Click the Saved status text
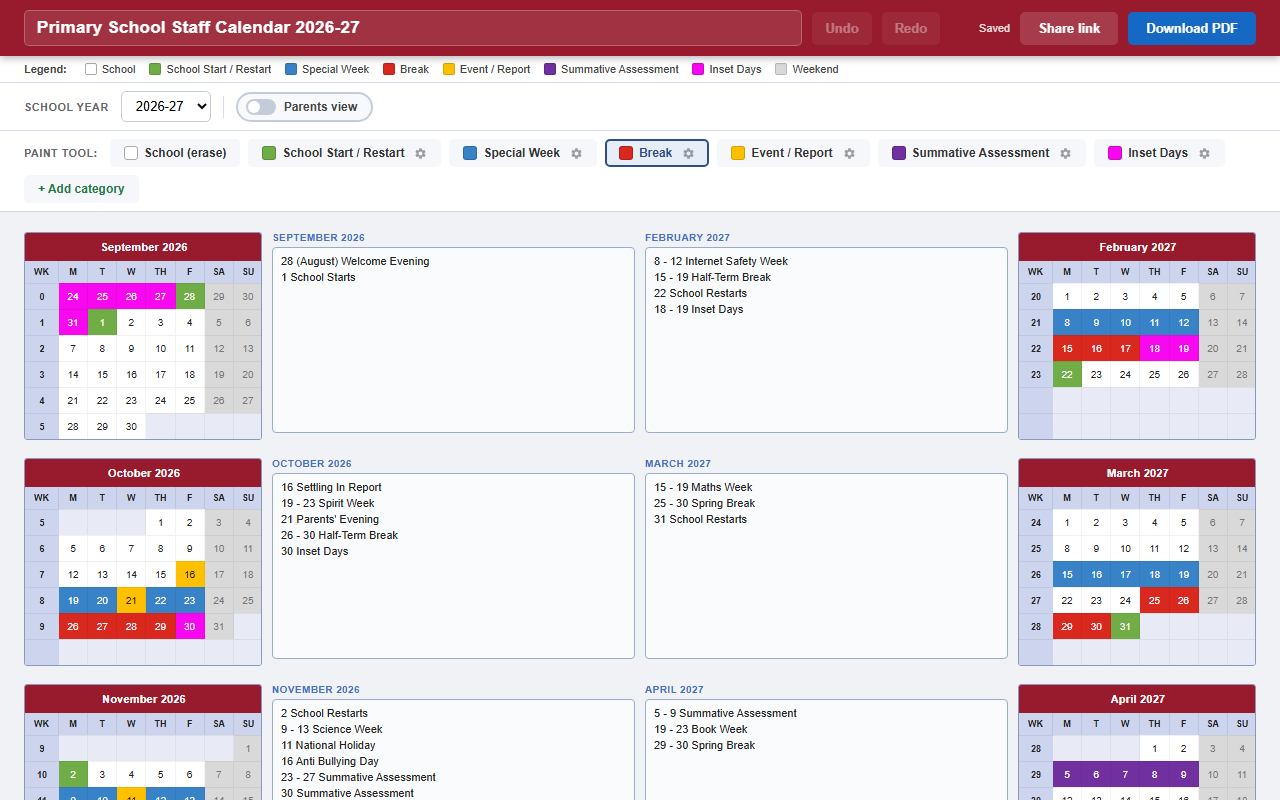Viewport: 1280px width, 800px height. [x=994, y=28]
